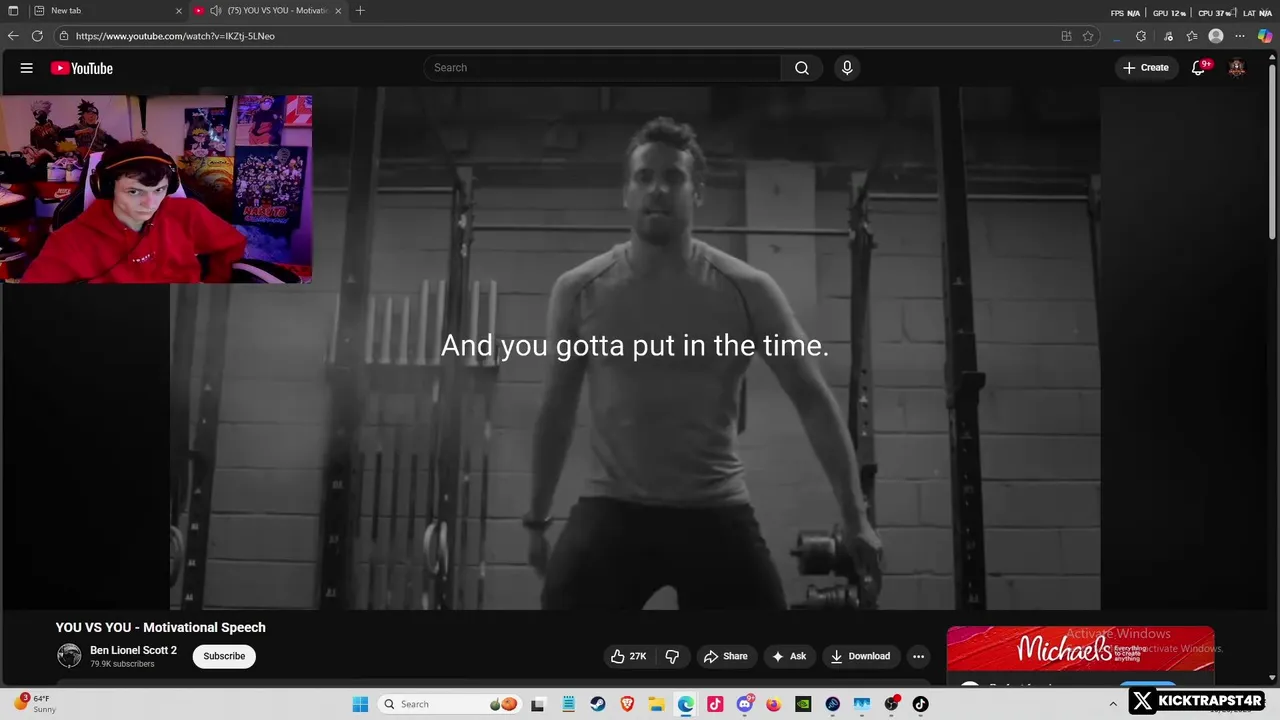Open the split screen/apps address bar icon
The image size is (1280, 720).
coord(1066,36)
